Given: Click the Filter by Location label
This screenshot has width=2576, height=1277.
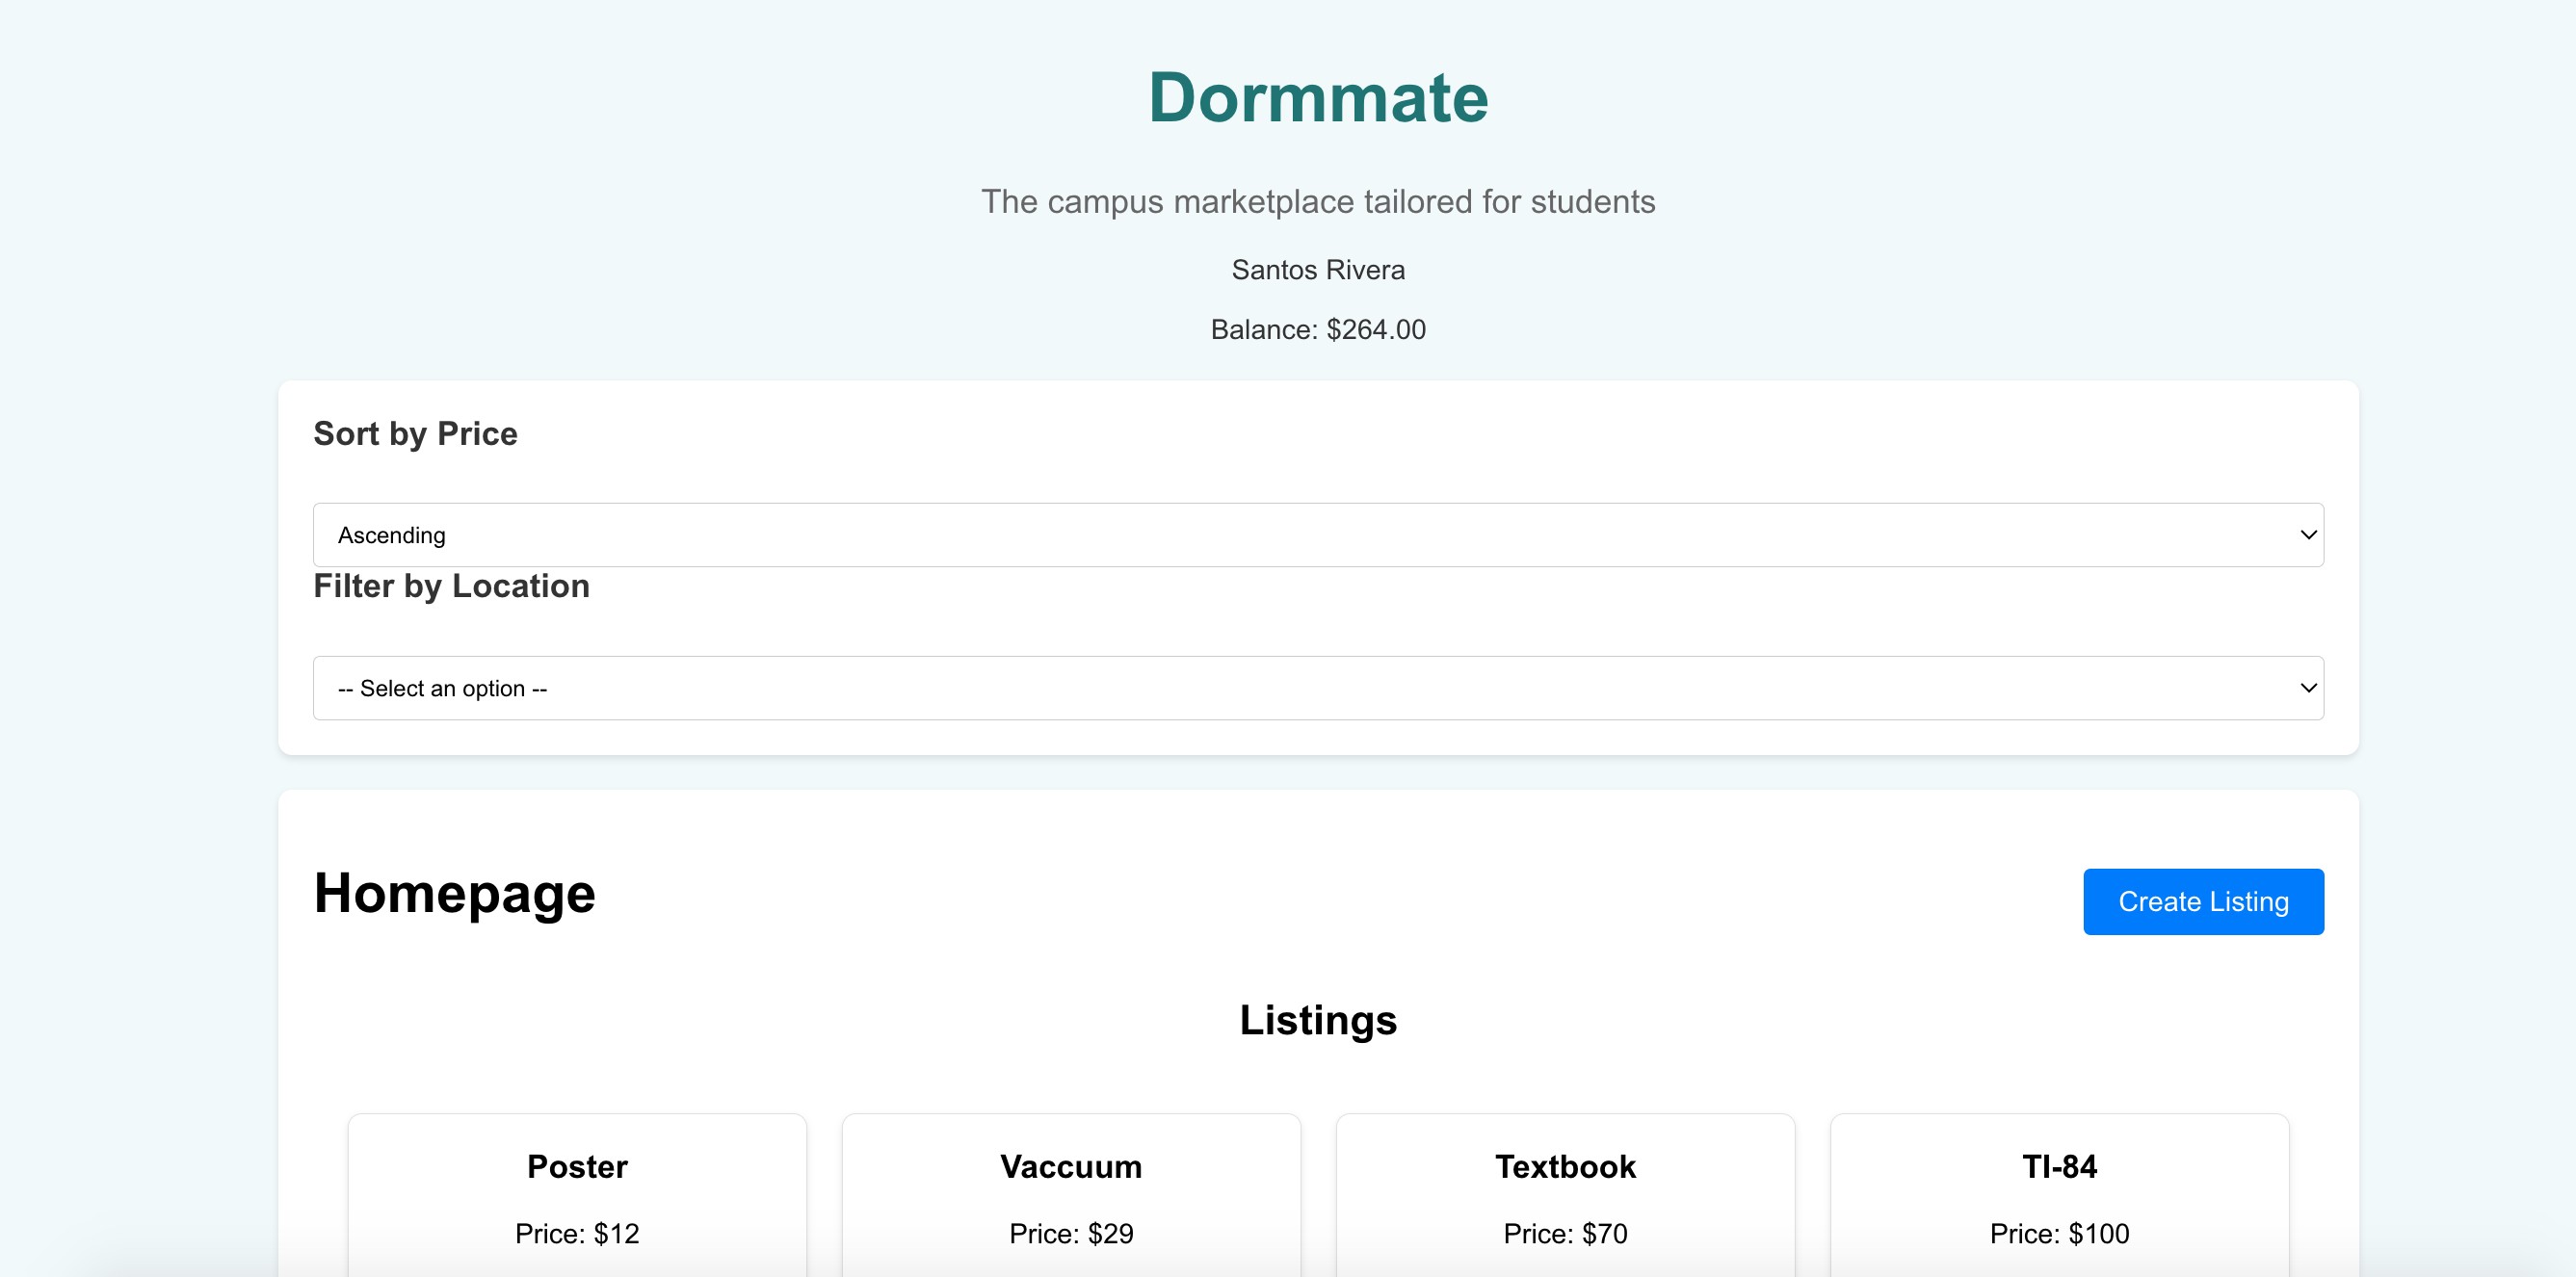Looking at the screenshot, I should [451, 586].
